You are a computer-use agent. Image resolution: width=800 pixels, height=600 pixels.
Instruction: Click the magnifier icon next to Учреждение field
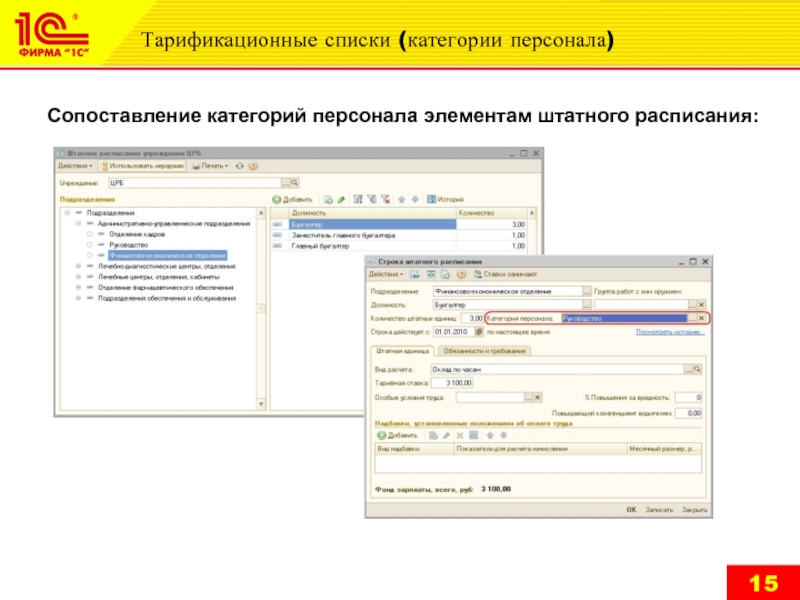click(x=293, y=184)
